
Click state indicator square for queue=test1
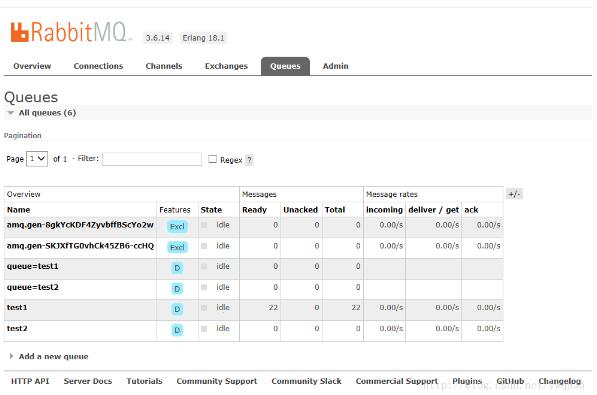click(x=204, y=266)
